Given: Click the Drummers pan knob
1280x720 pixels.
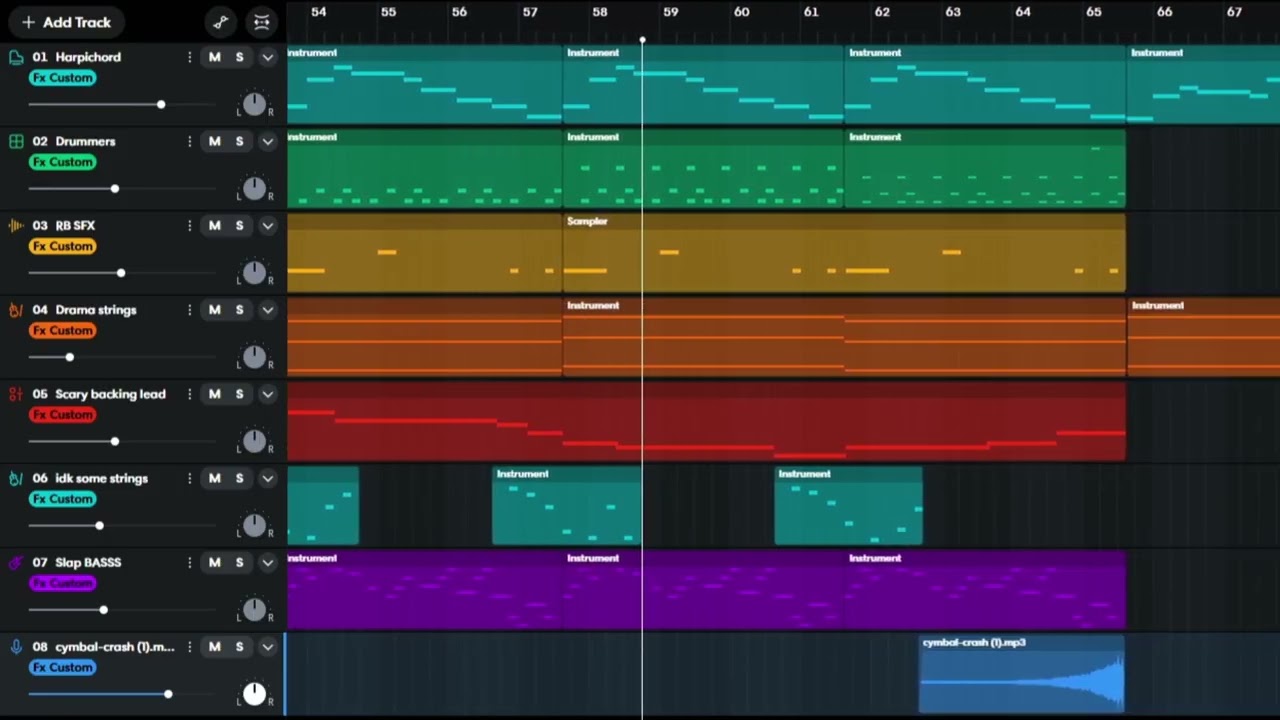Looking at the screenshot, I should (x=254, y=188).
